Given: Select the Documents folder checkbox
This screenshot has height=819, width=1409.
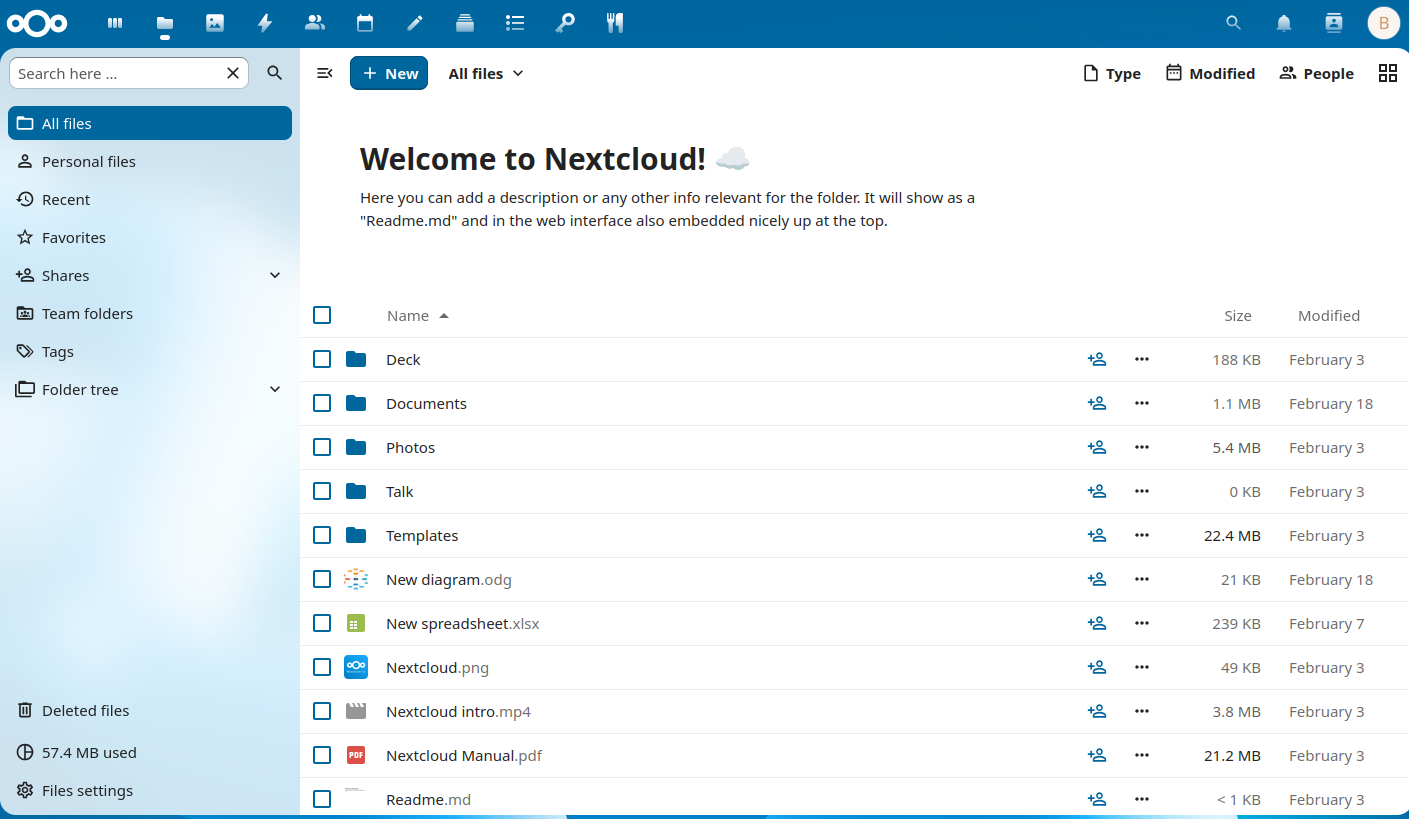Looking at the screenshot, I should pyautogui.click(x=322, y=403).
